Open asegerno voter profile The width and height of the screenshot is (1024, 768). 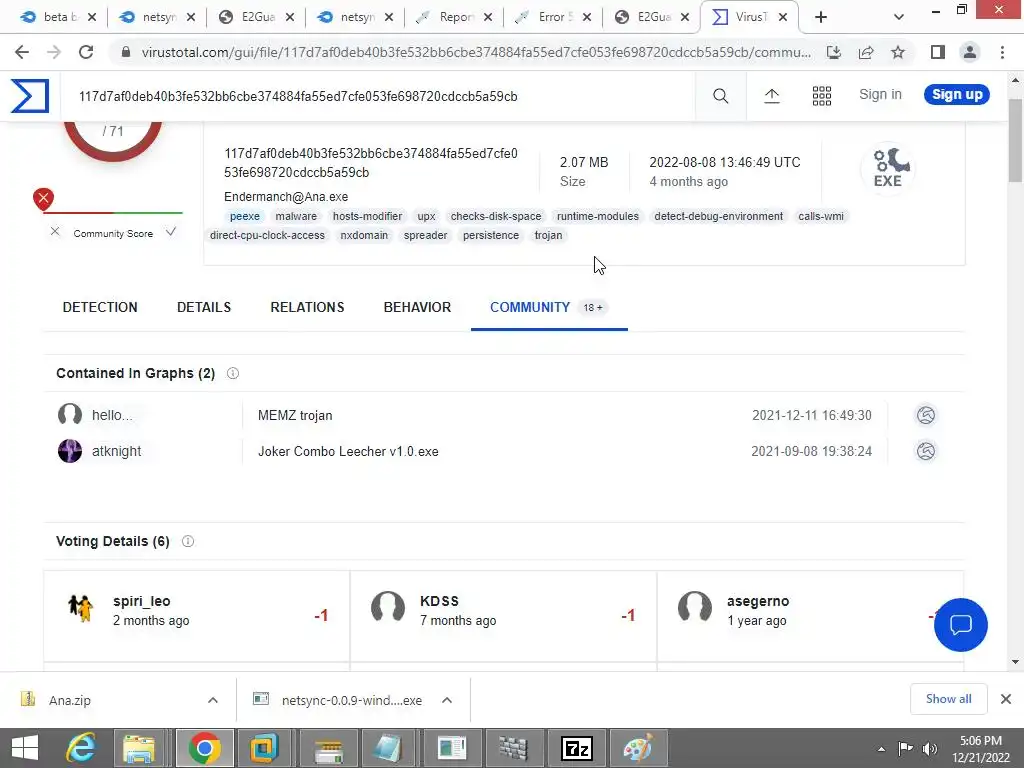(x=758, y=601)
